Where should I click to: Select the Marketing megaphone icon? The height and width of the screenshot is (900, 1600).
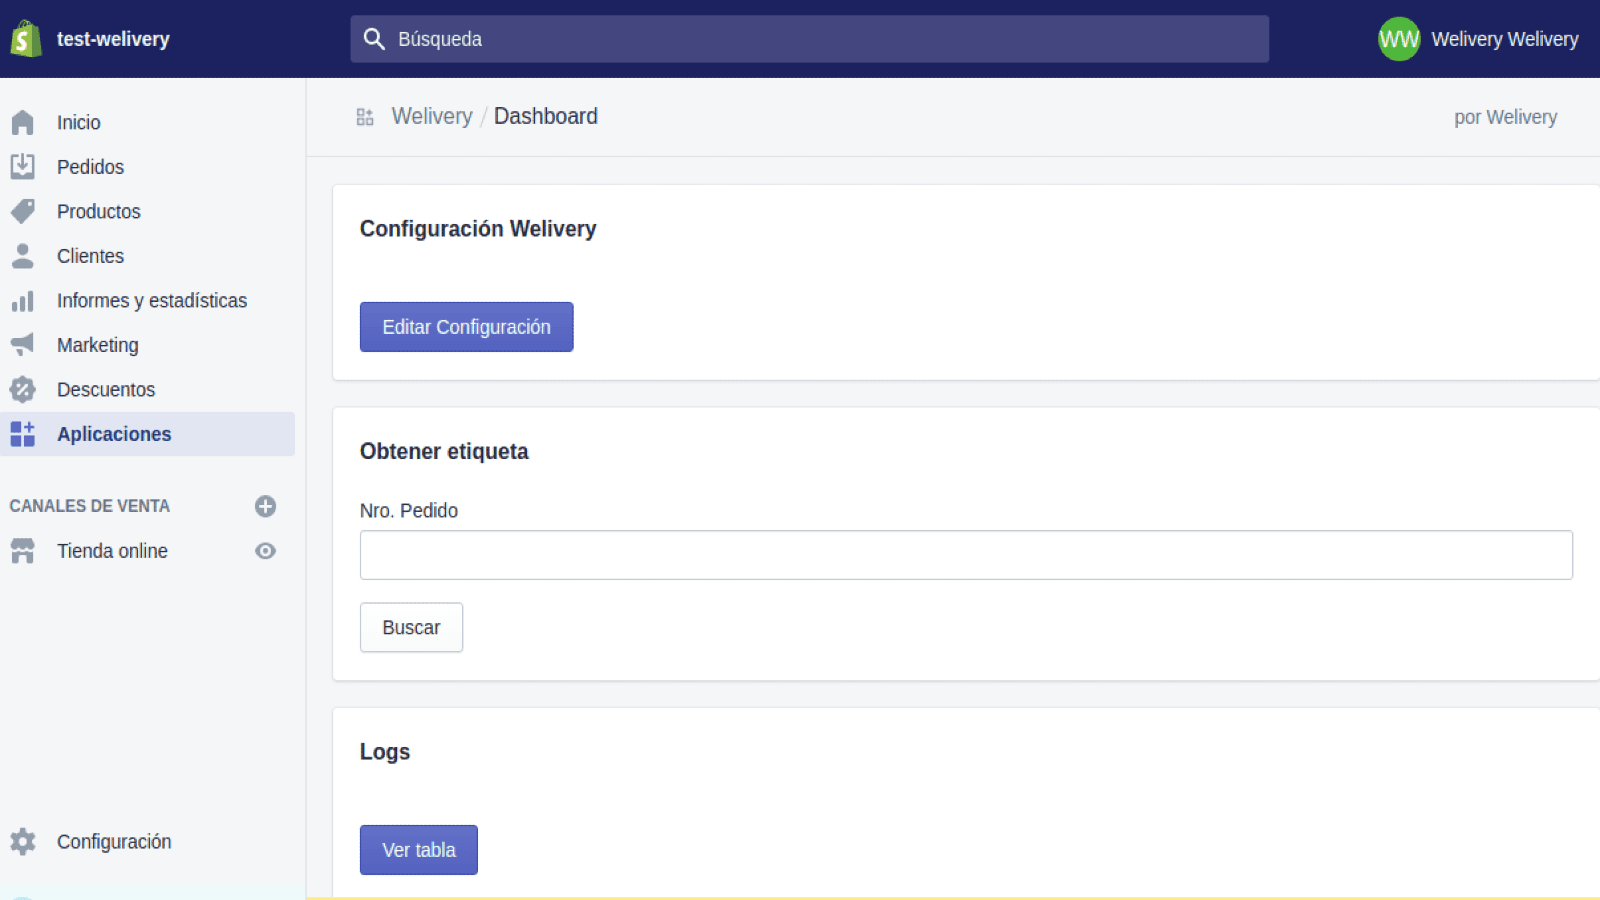[x=22, y=345]
